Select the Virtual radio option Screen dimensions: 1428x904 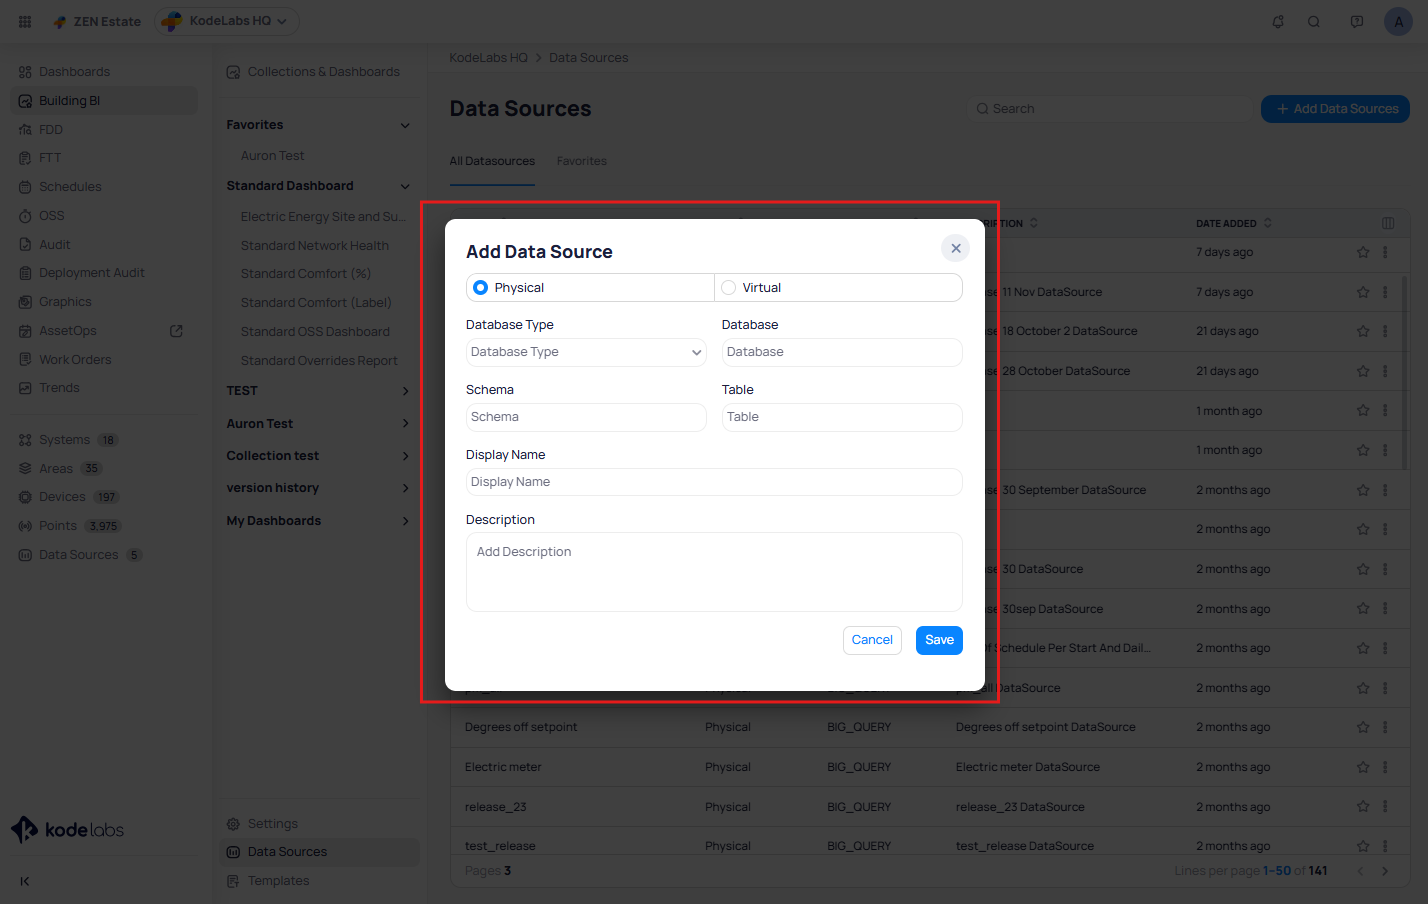(x=729, y=288)
